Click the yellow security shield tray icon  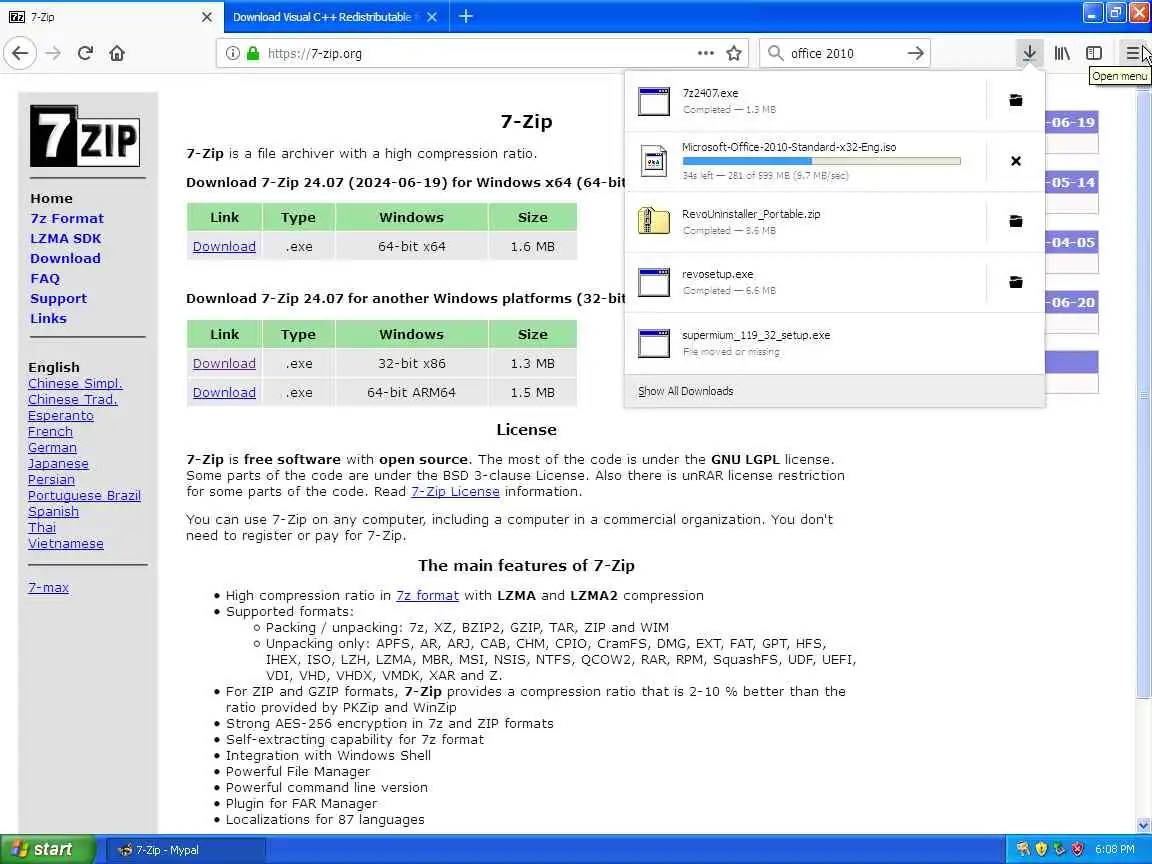click(x=1041, y=849)
